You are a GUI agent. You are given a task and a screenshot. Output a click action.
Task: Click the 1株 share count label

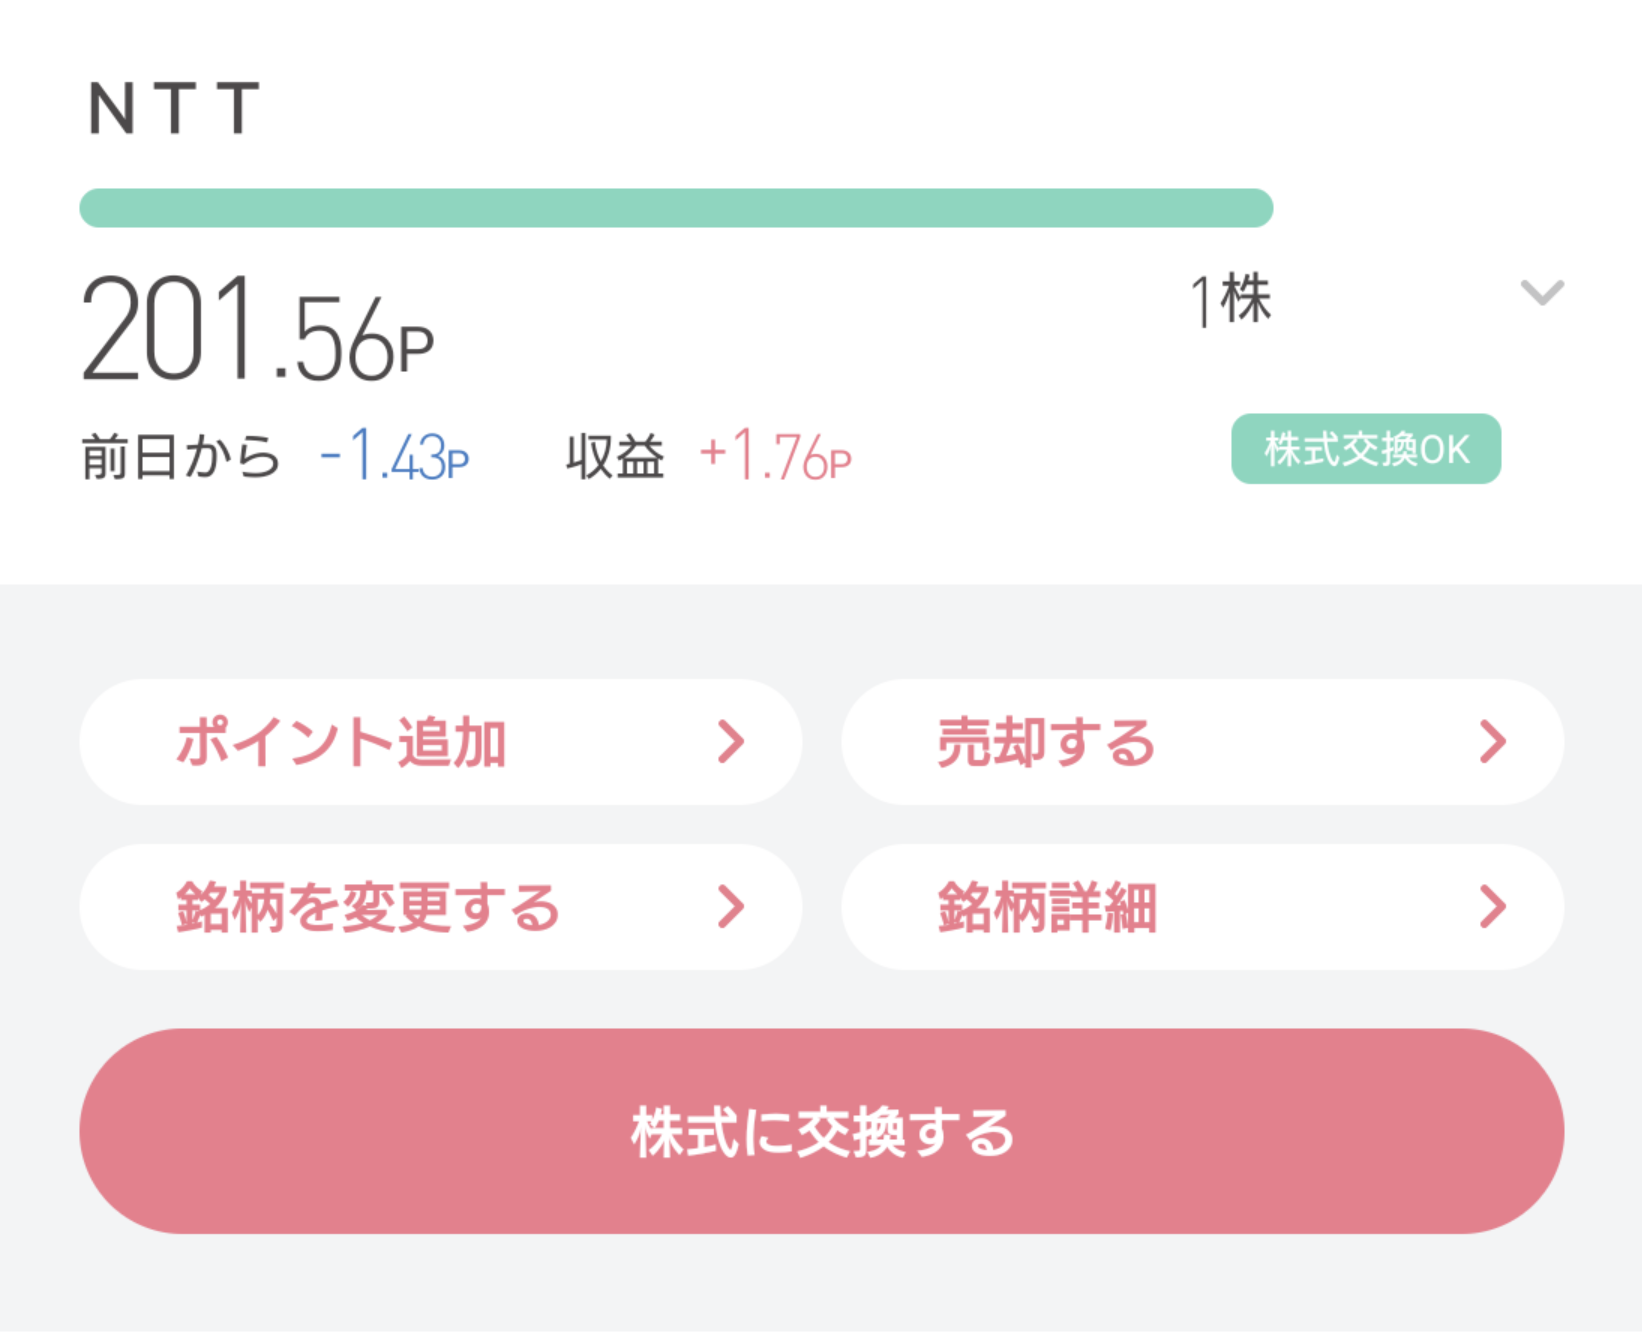click(1231, 300)
